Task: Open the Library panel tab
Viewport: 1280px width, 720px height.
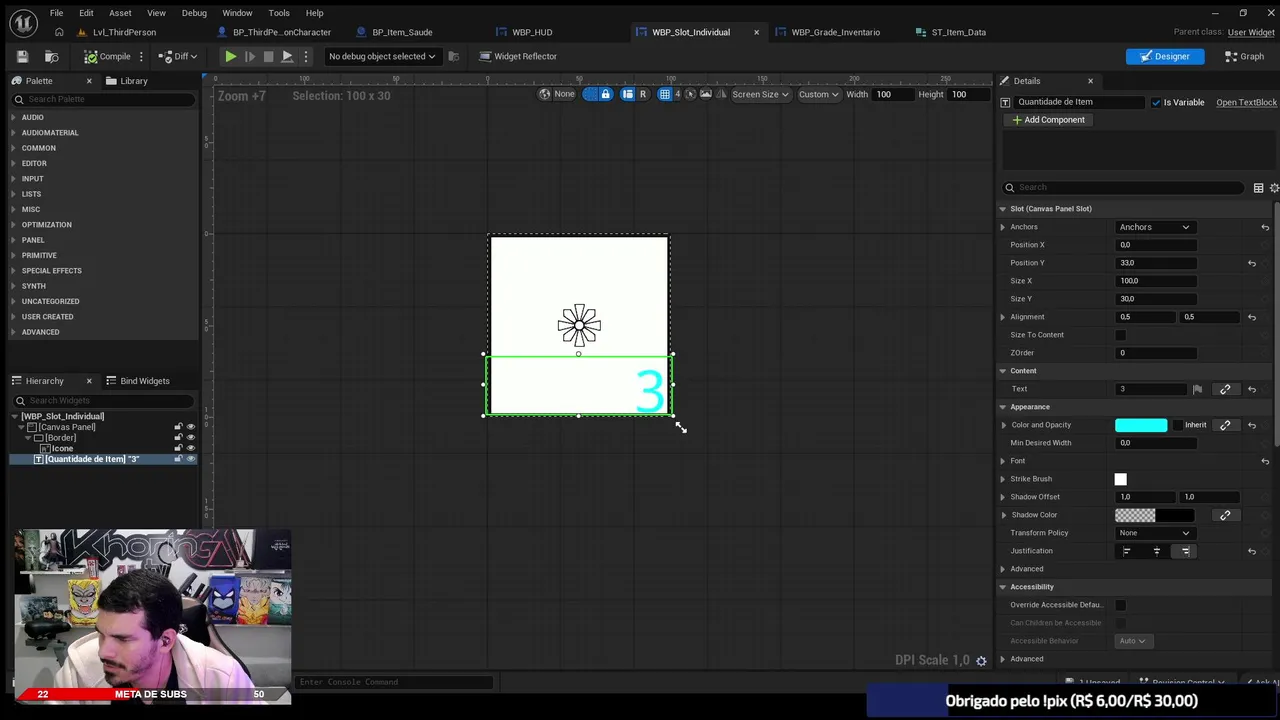Action: [x=127, y=81]
